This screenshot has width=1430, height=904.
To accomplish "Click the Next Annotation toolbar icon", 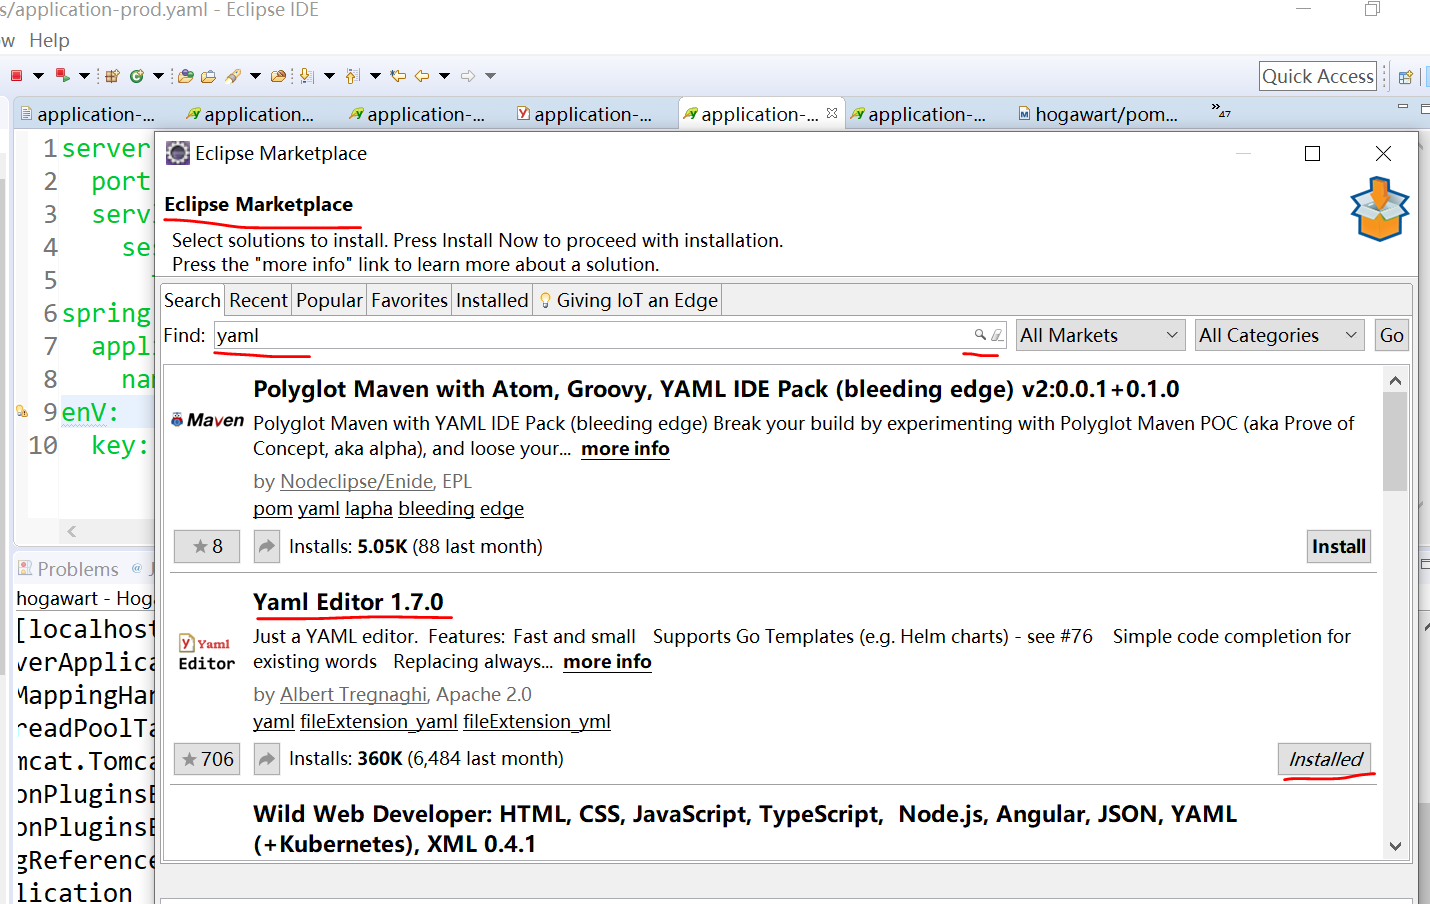I will pyautogui.click(x=306, y=76).
